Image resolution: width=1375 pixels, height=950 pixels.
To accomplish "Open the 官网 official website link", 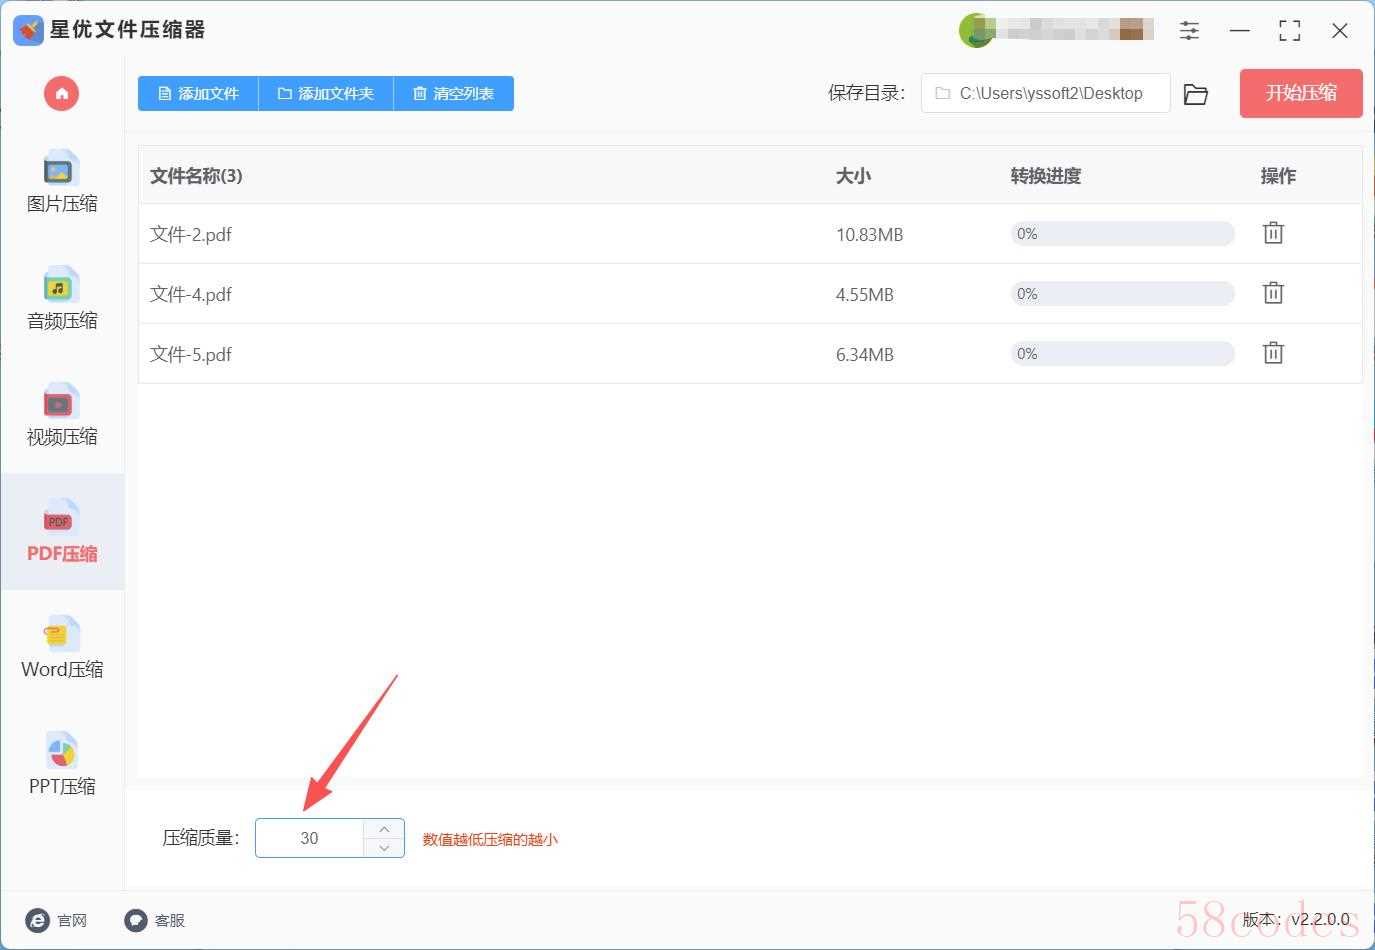I will coord(57,920).
